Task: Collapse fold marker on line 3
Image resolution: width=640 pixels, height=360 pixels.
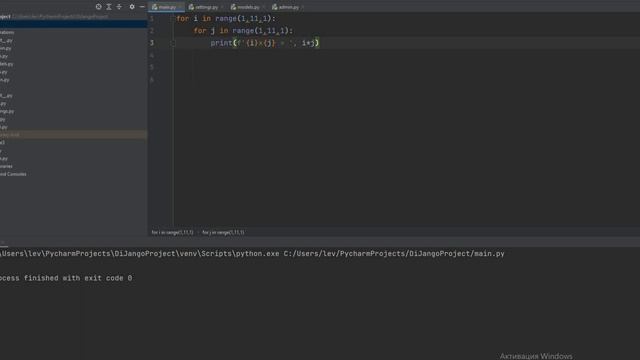Action: point(173,43)
